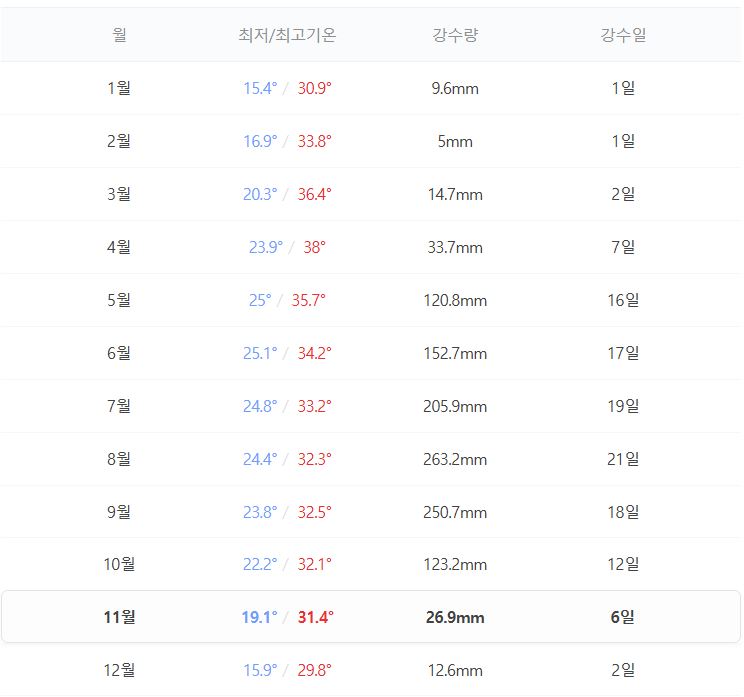The image size is (744, 697).
Task: Click the 월 column header
Action: (x=119, y=35)
